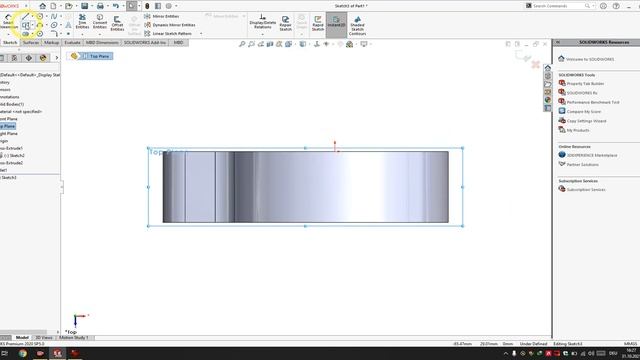Open the File Properties icon
Screen dimensions: 640x360
point(158,6)
